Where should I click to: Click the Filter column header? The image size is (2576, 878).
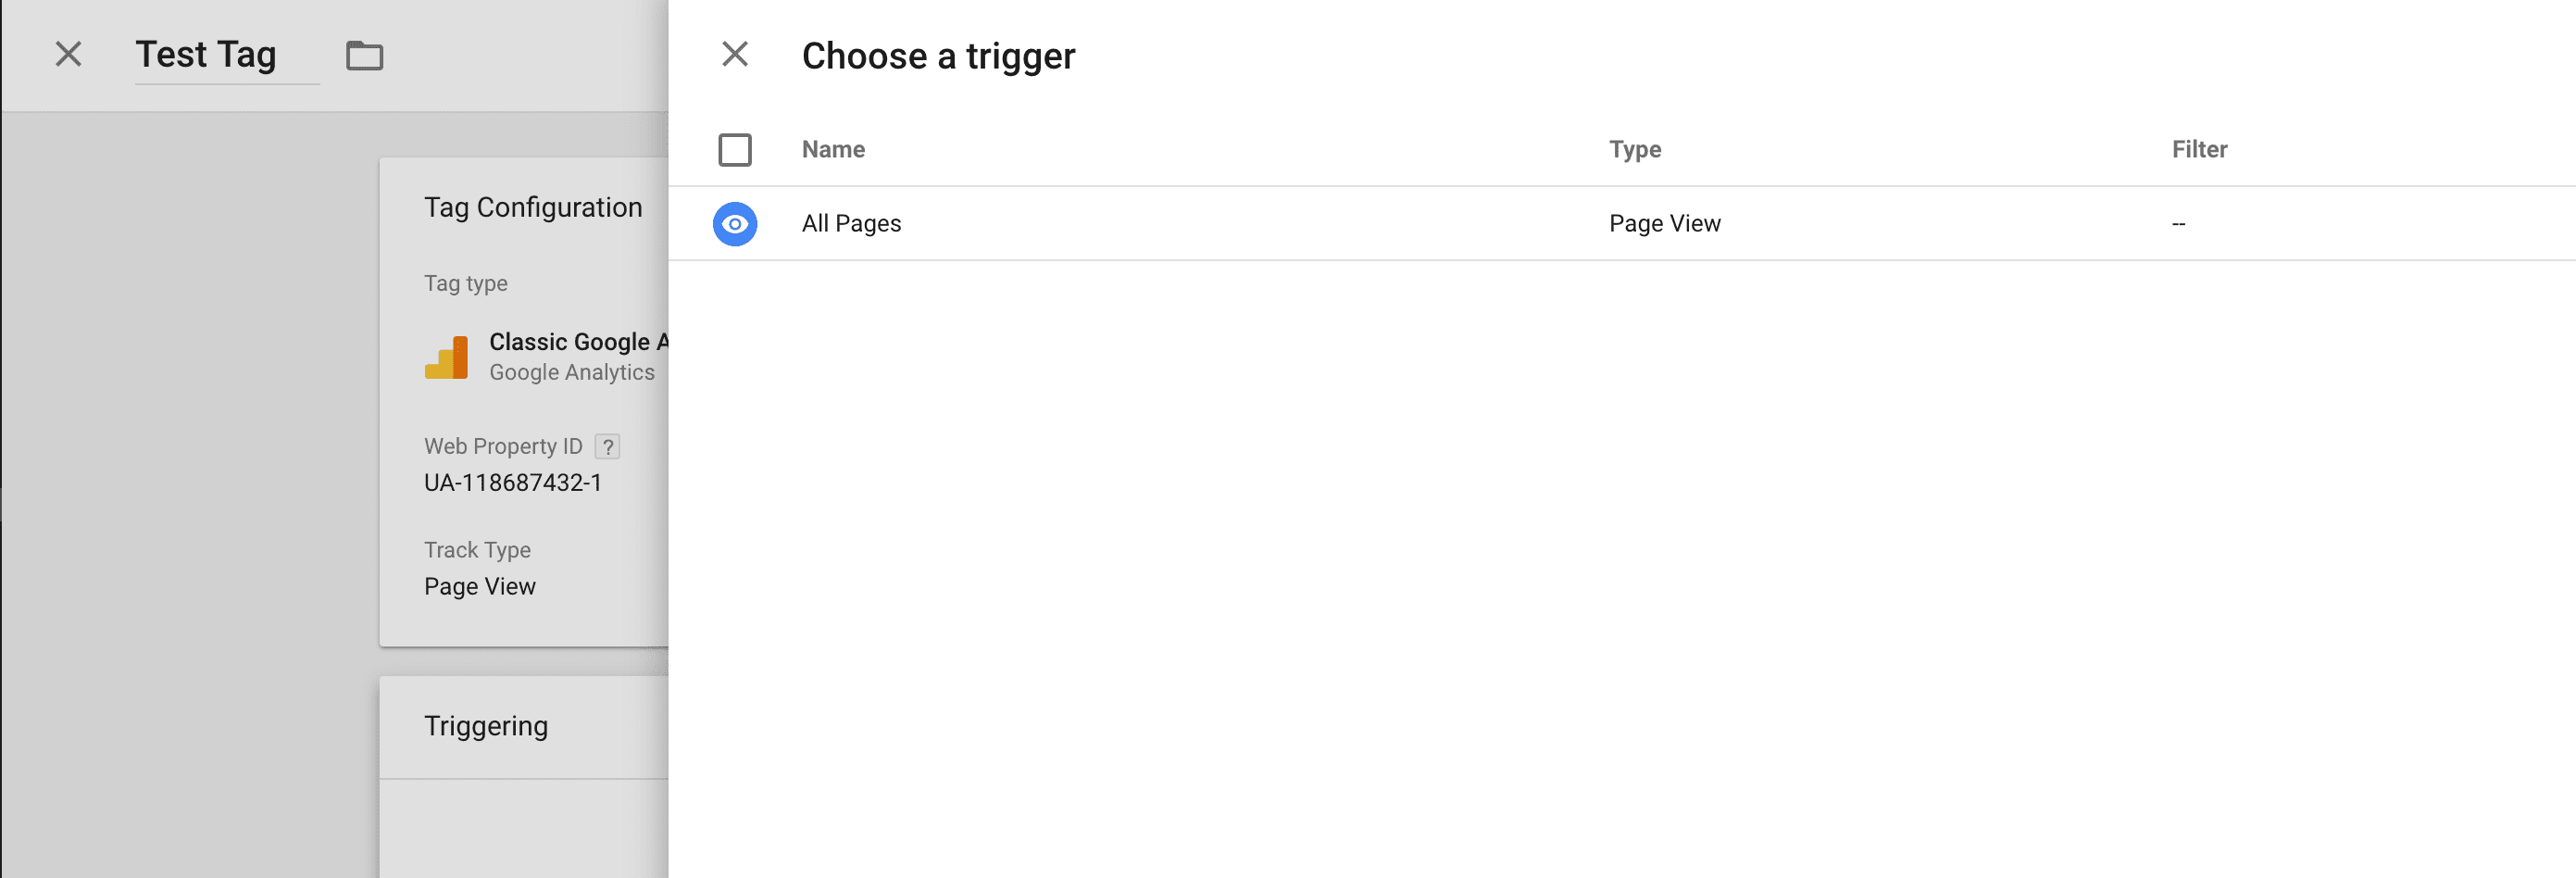[x=2199, y=149]
